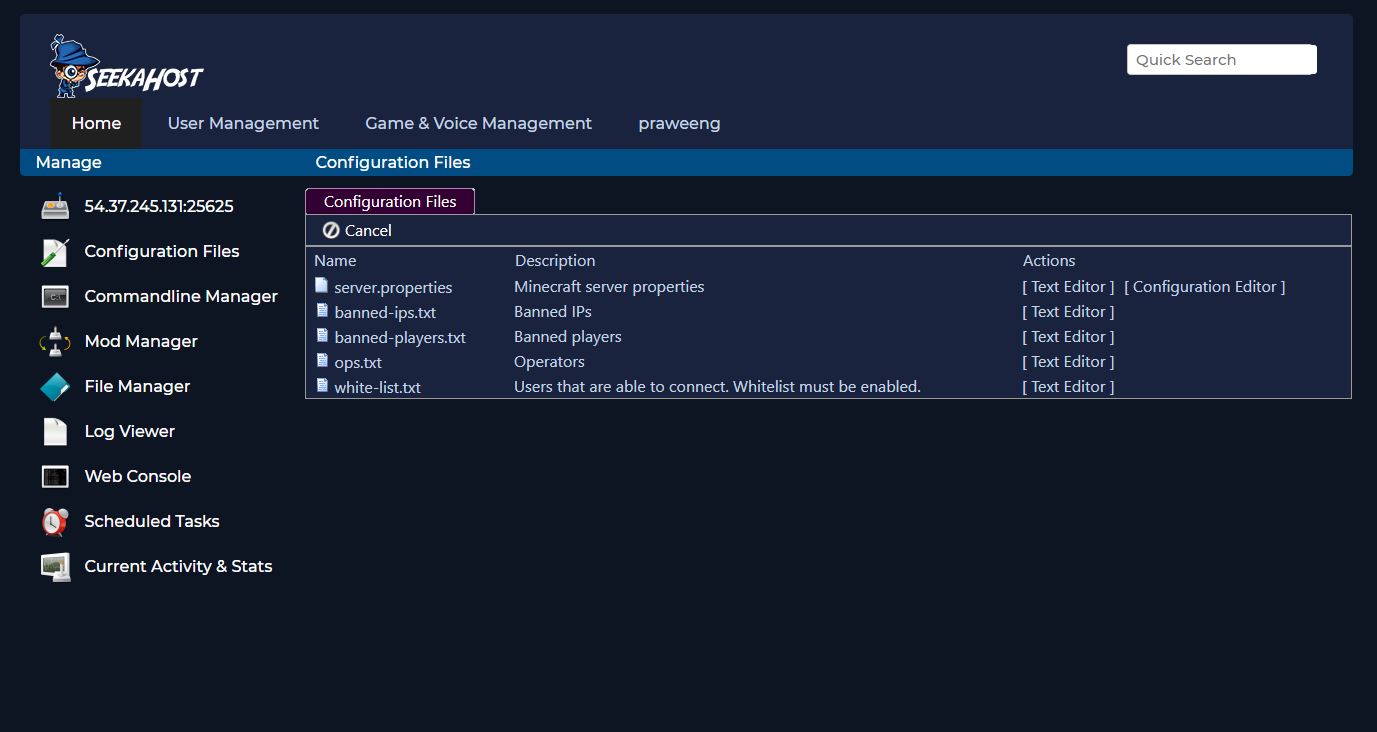This screenshot has width=1377, height=732.
Task: Click the Actions column header
Action: (x=1049, y=261)
